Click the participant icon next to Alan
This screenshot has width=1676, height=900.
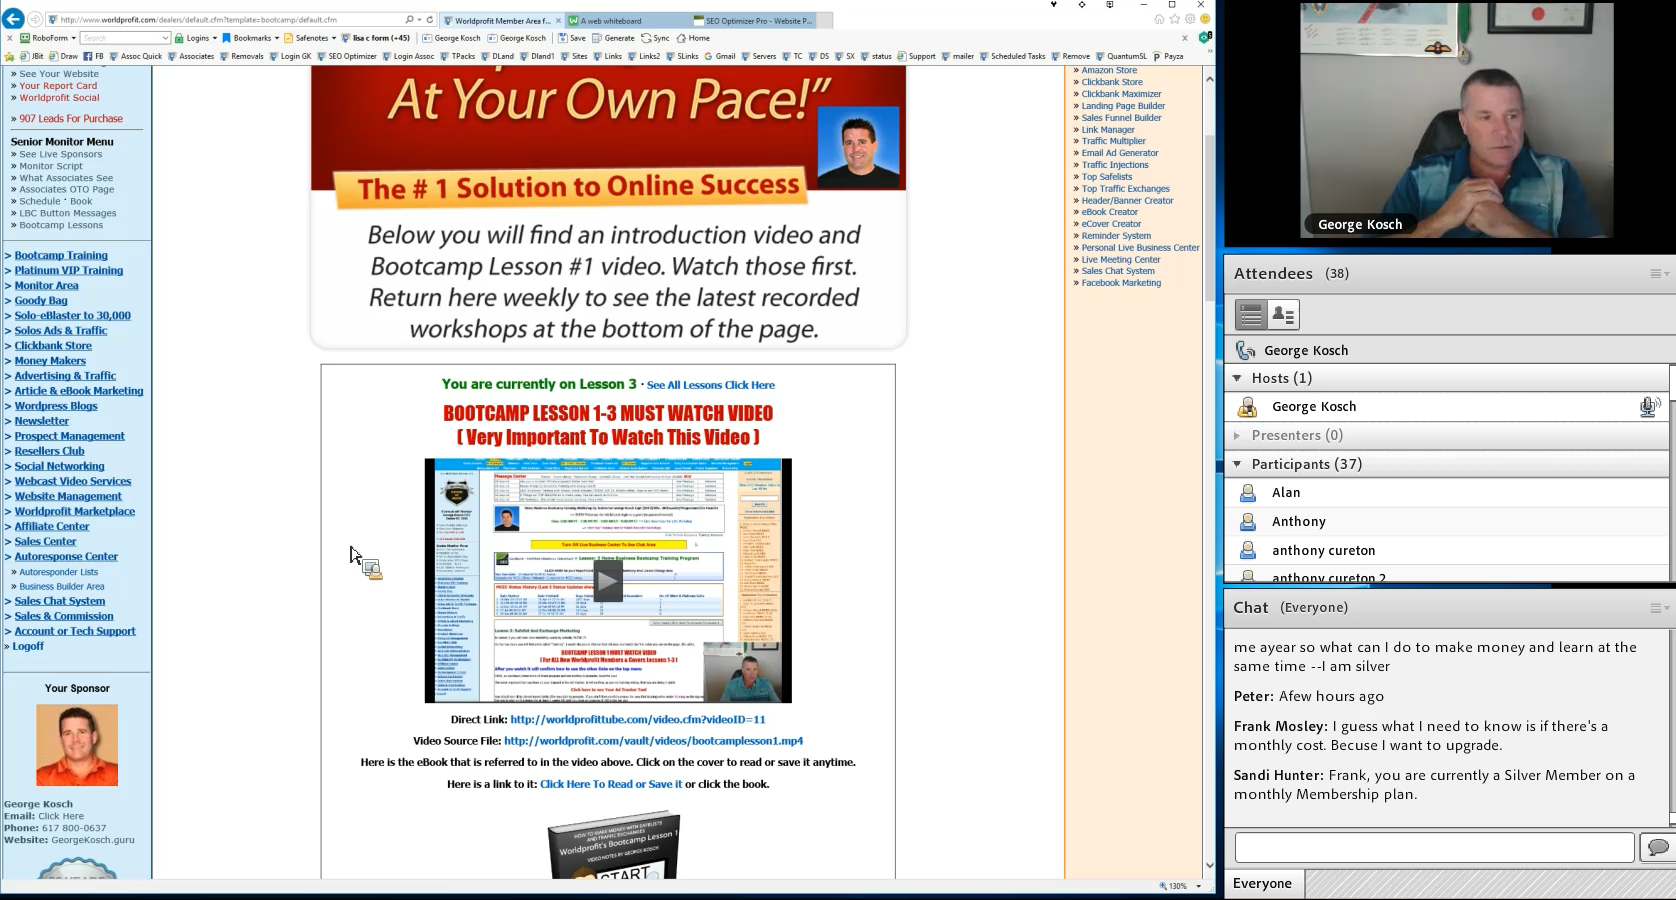point(1248,493)
